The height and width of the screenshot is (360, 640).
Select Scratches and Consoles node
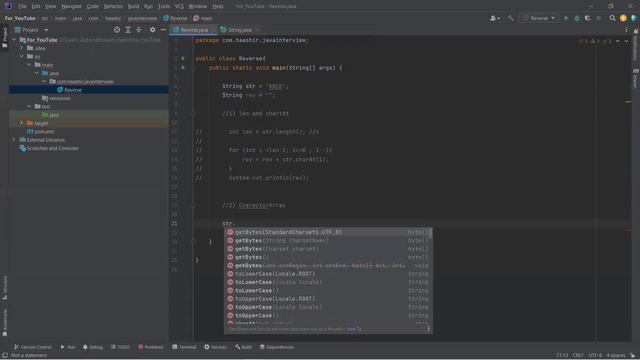(x=53, y=148)
